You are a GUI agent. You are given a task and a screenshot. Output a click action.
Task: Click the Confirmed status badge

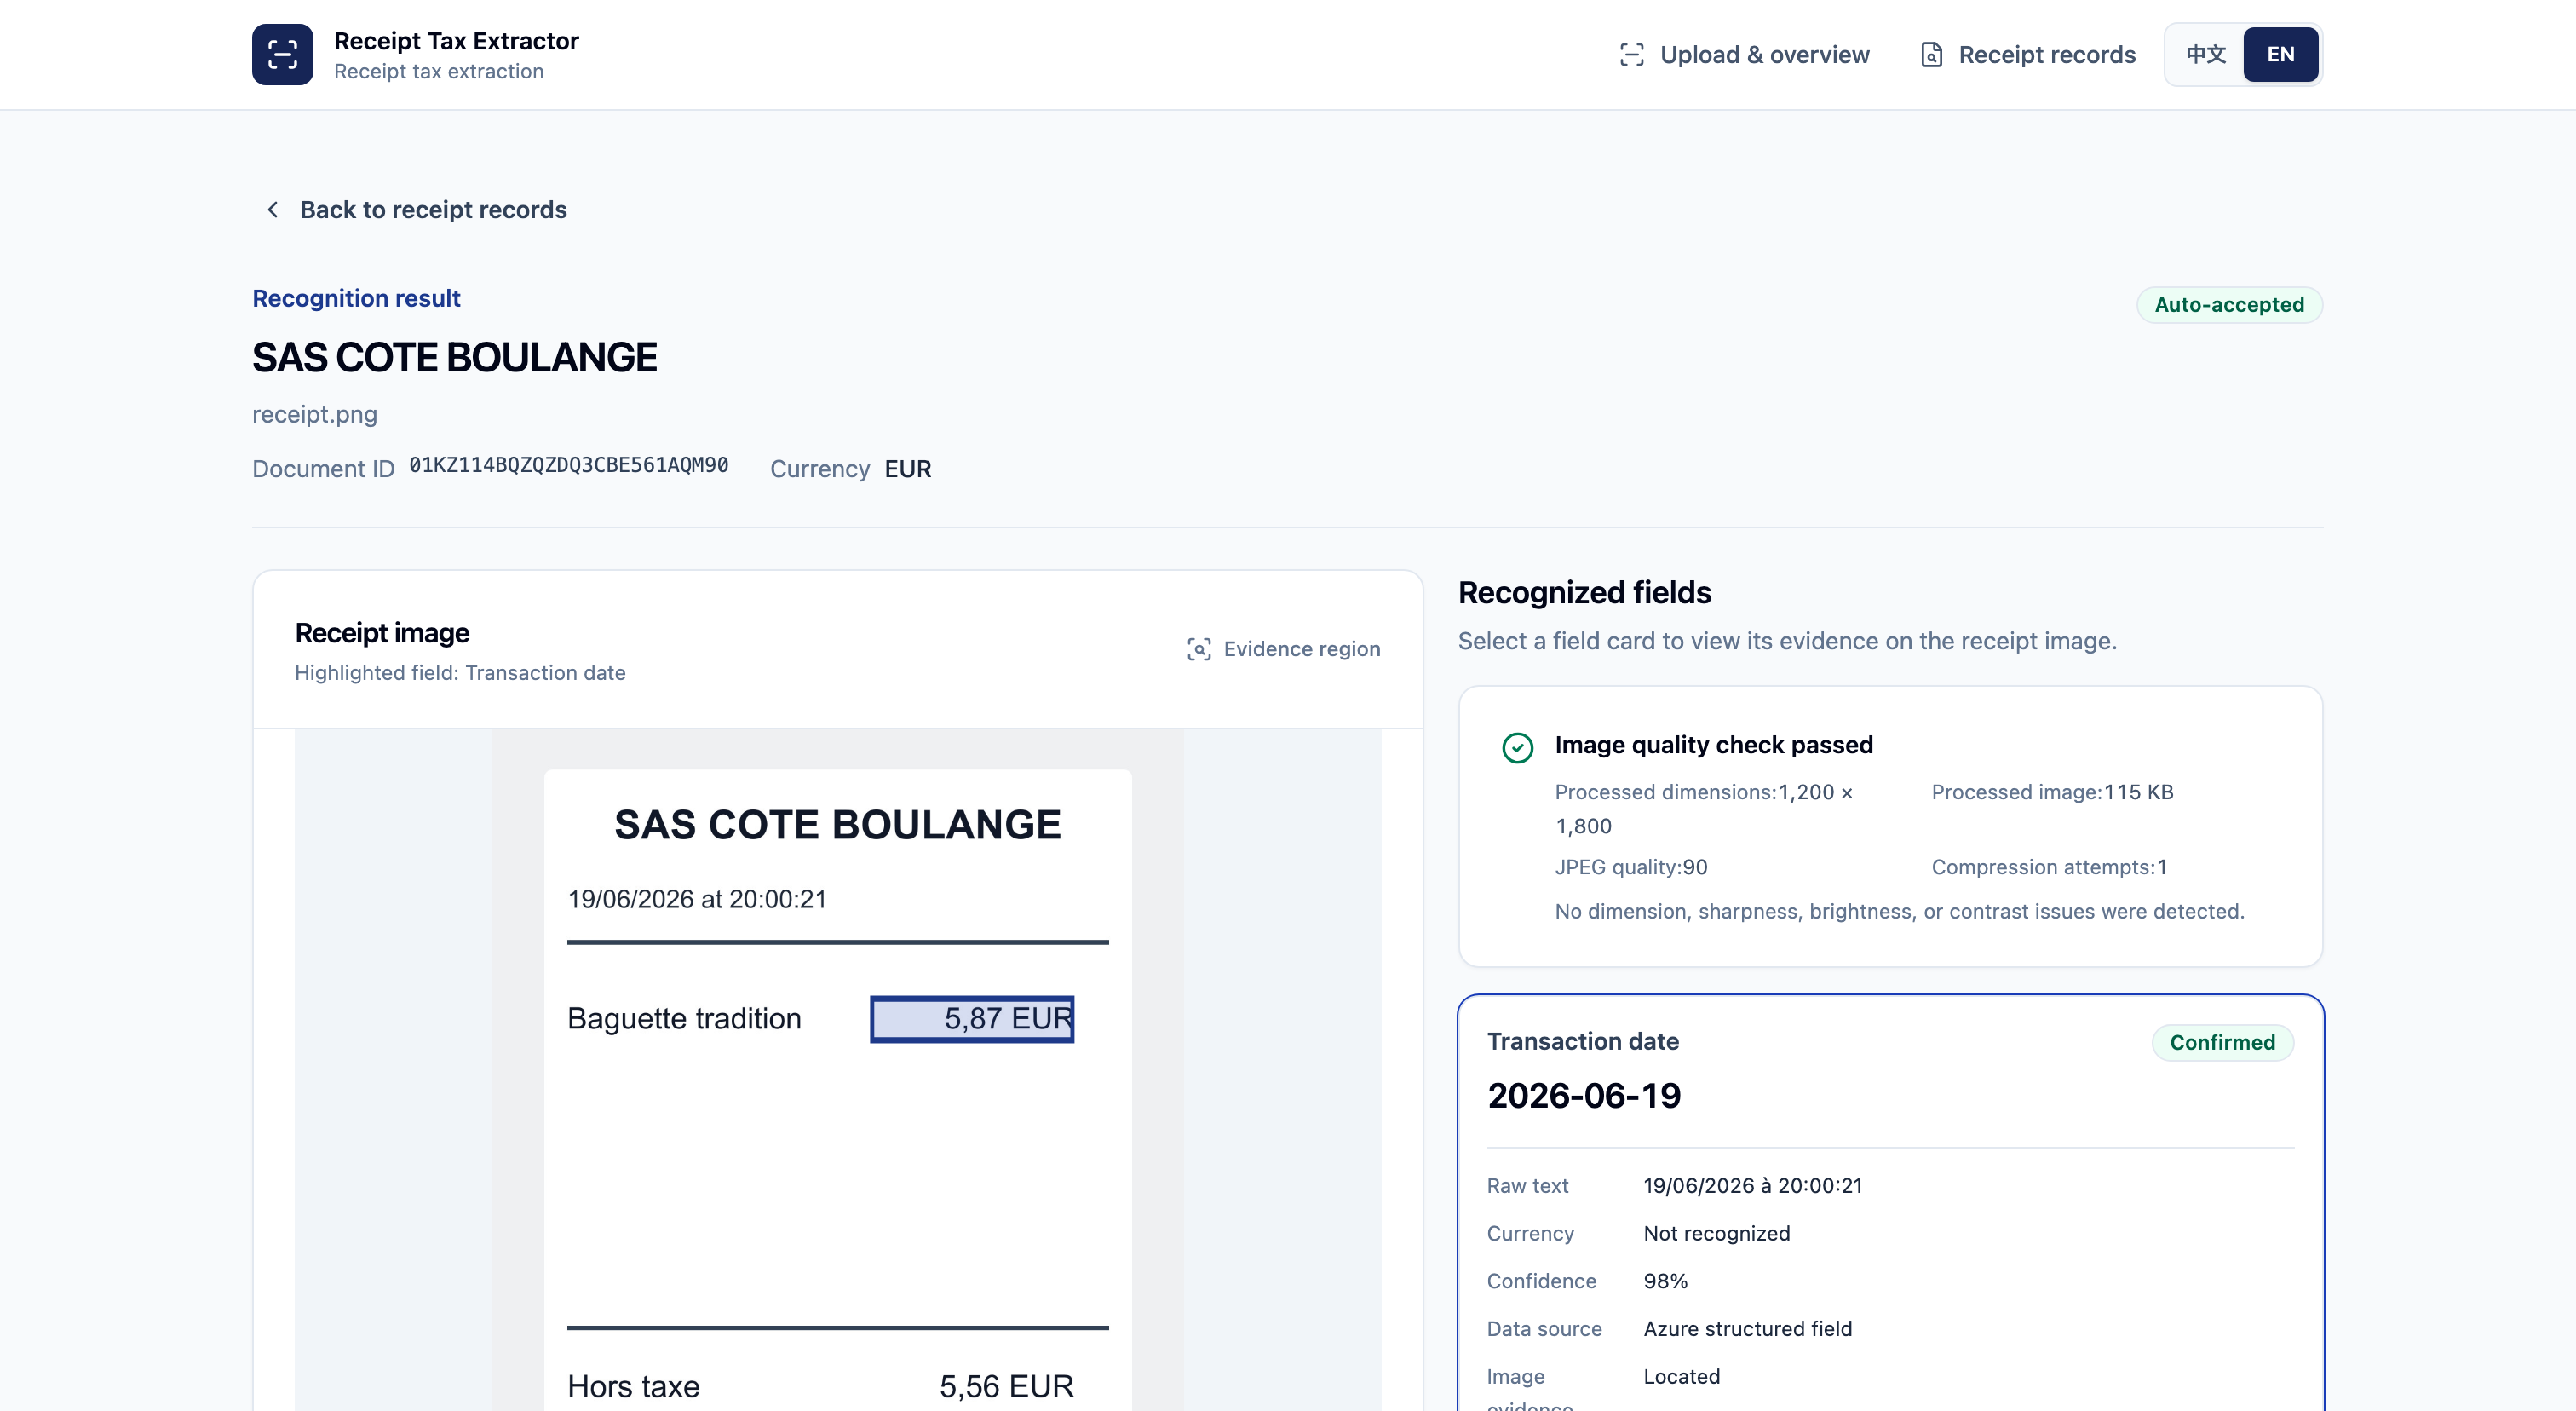(2222, 1042)
